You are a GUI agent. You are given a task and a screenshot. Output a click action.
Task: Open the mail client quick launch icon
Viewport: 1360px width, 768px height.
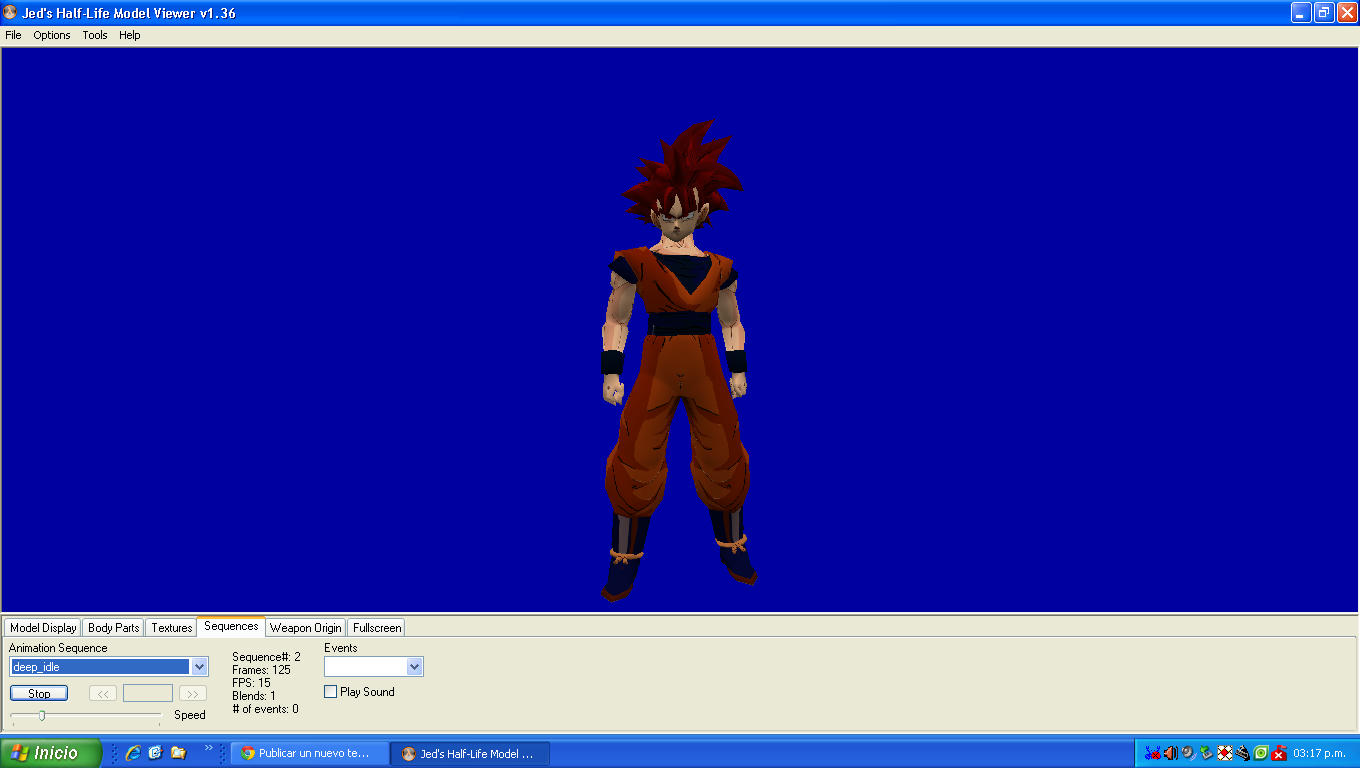(155, 753)
